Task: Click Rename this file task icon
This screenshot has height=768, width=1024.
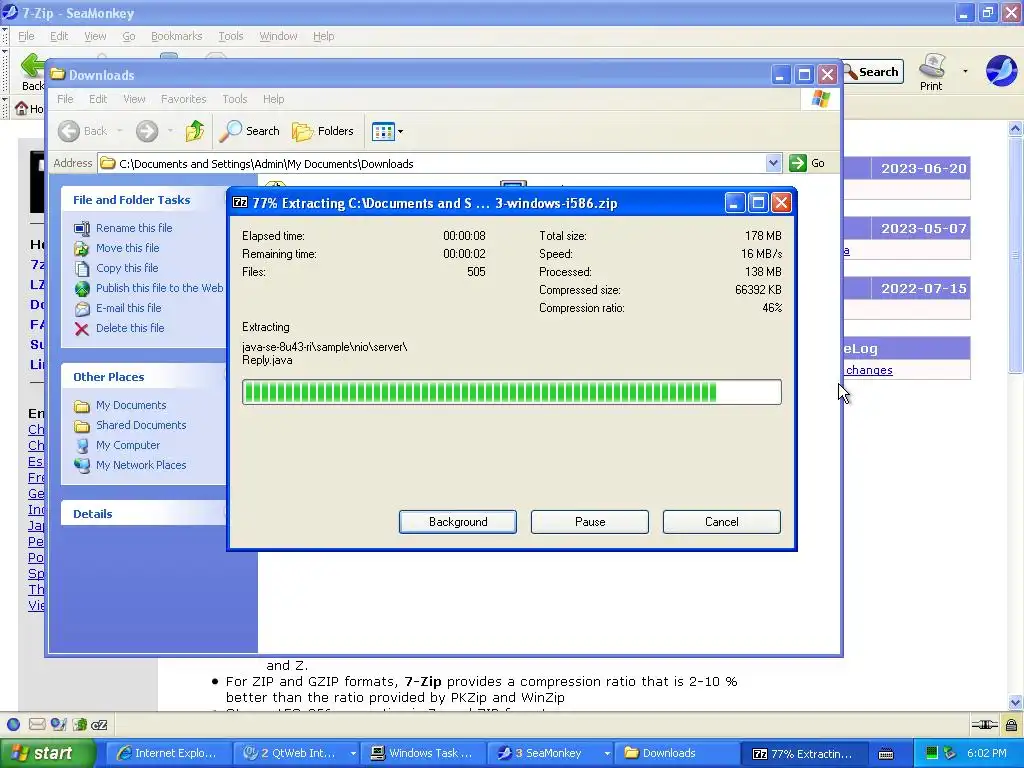Action: tap(82, 229)
